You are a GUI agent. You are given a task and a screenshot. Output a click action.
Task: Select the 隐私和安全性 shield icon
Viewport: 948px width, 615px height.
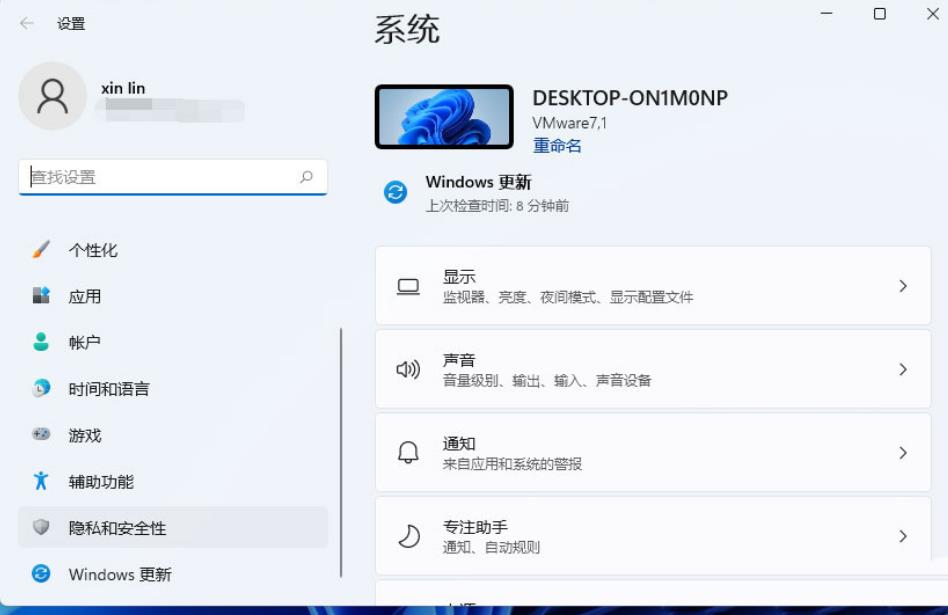(42, 527)
